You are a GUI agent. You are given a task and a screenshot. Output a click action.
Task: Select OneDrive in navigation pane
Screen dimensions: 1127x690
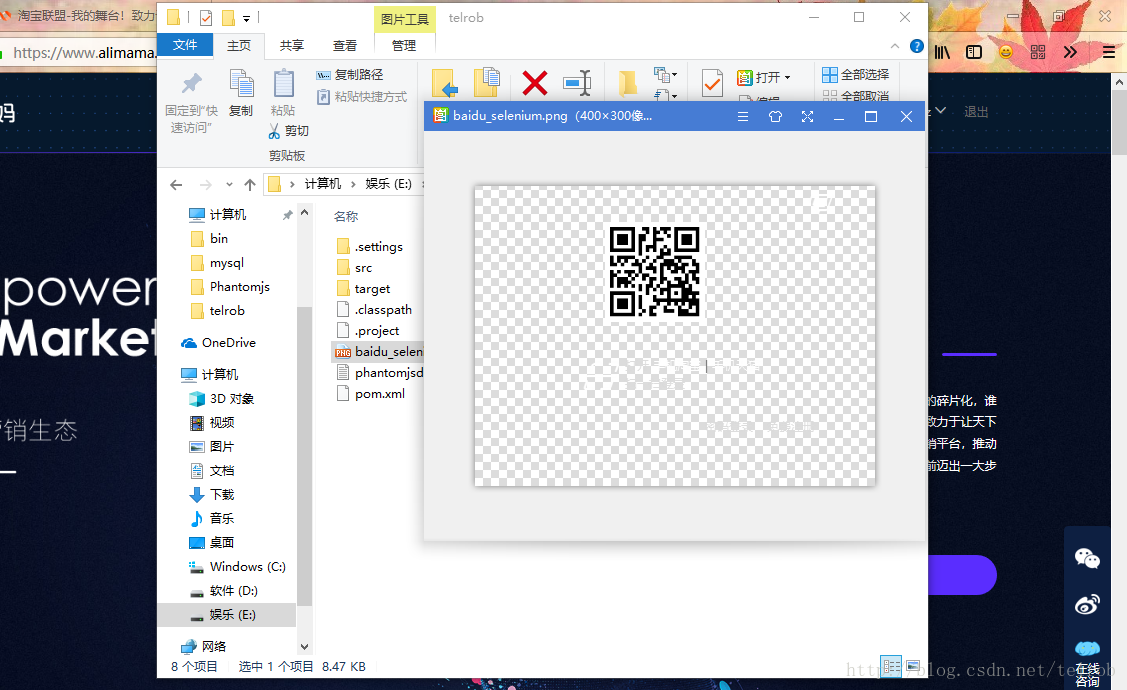pyautogui.click(x=218, y=343)
